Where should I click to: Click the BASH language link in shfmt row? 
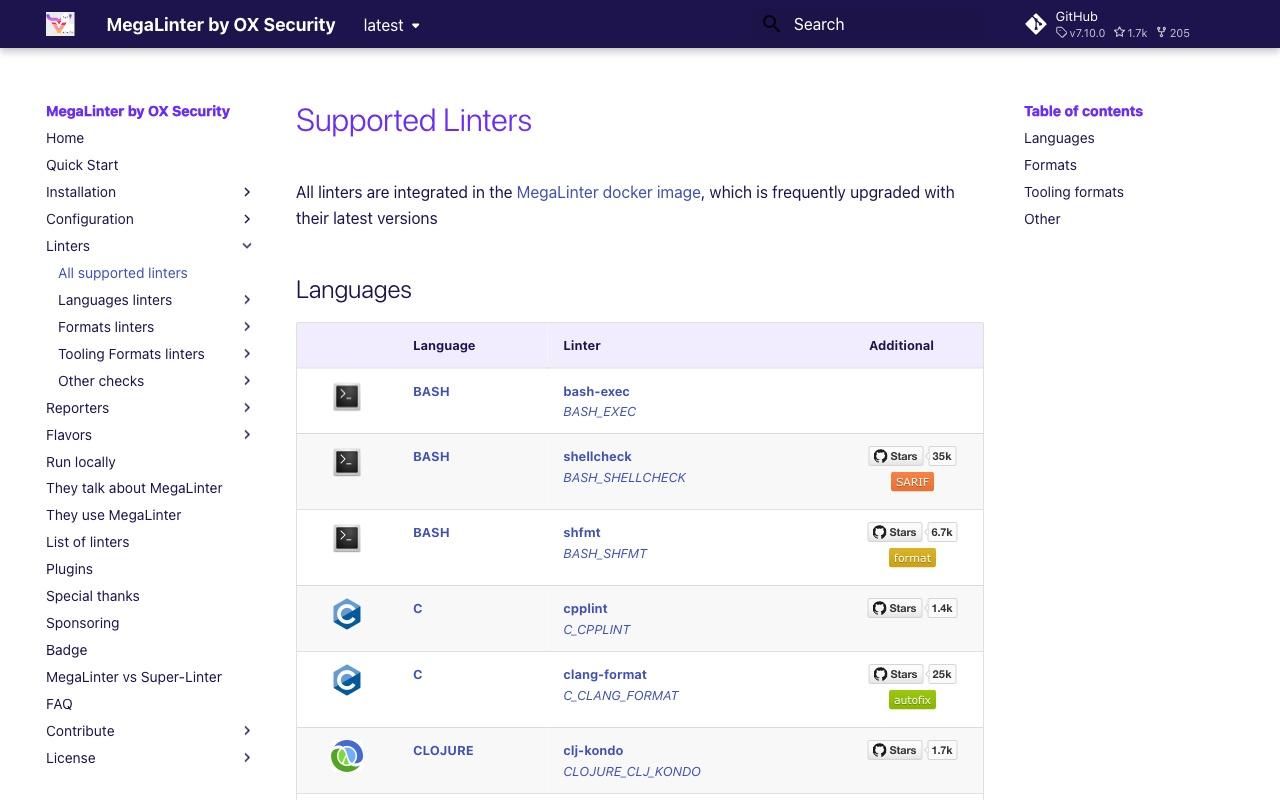[x=431, y=532]
